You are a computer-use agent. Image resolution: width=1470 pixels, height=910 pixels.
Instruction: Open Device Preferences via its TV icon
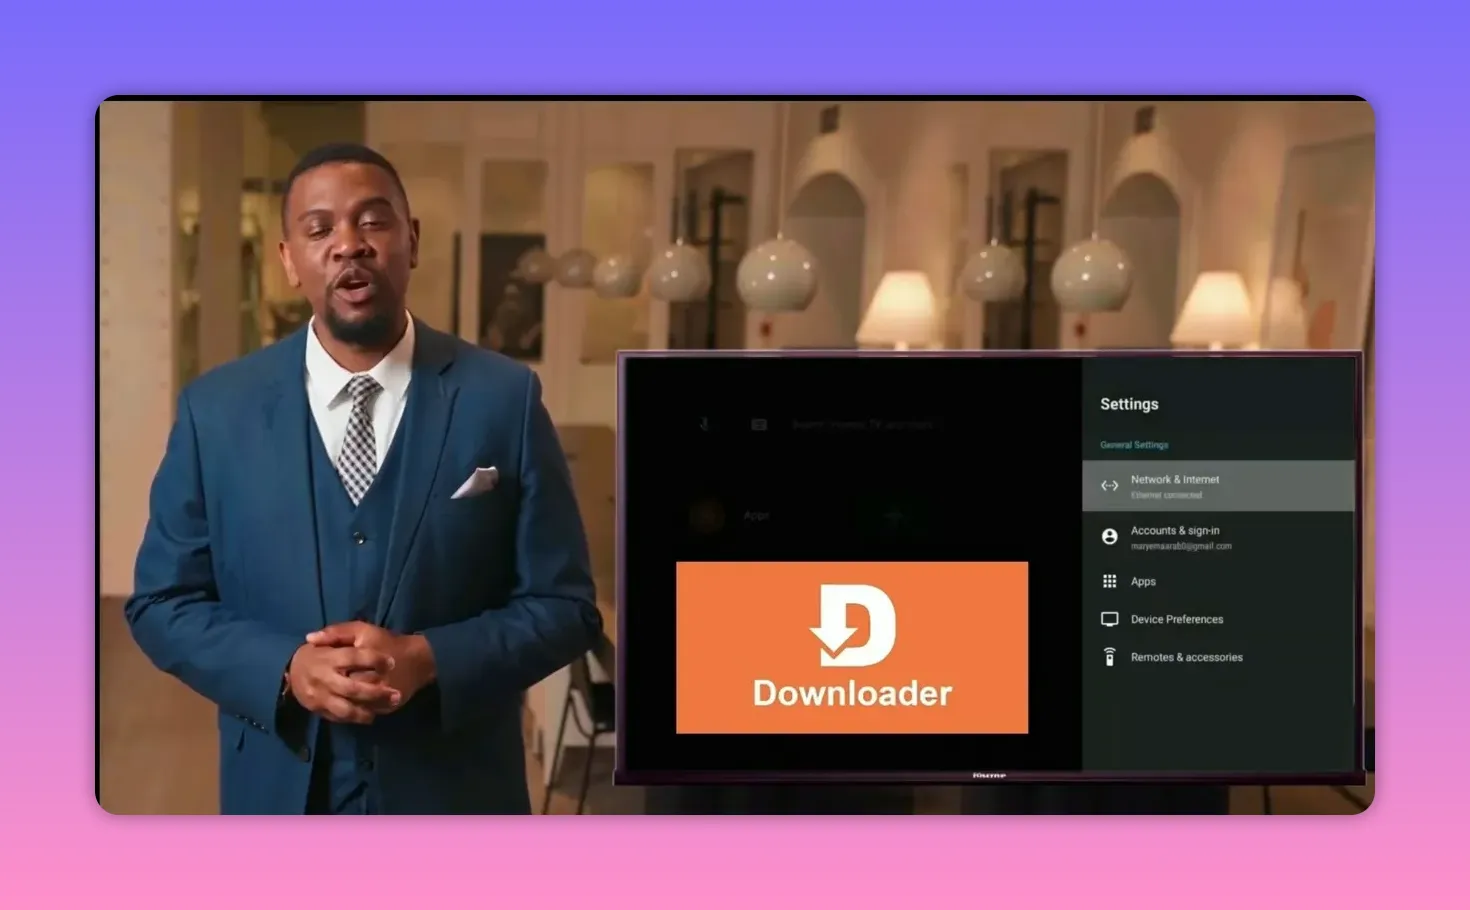coord(1109,619)
